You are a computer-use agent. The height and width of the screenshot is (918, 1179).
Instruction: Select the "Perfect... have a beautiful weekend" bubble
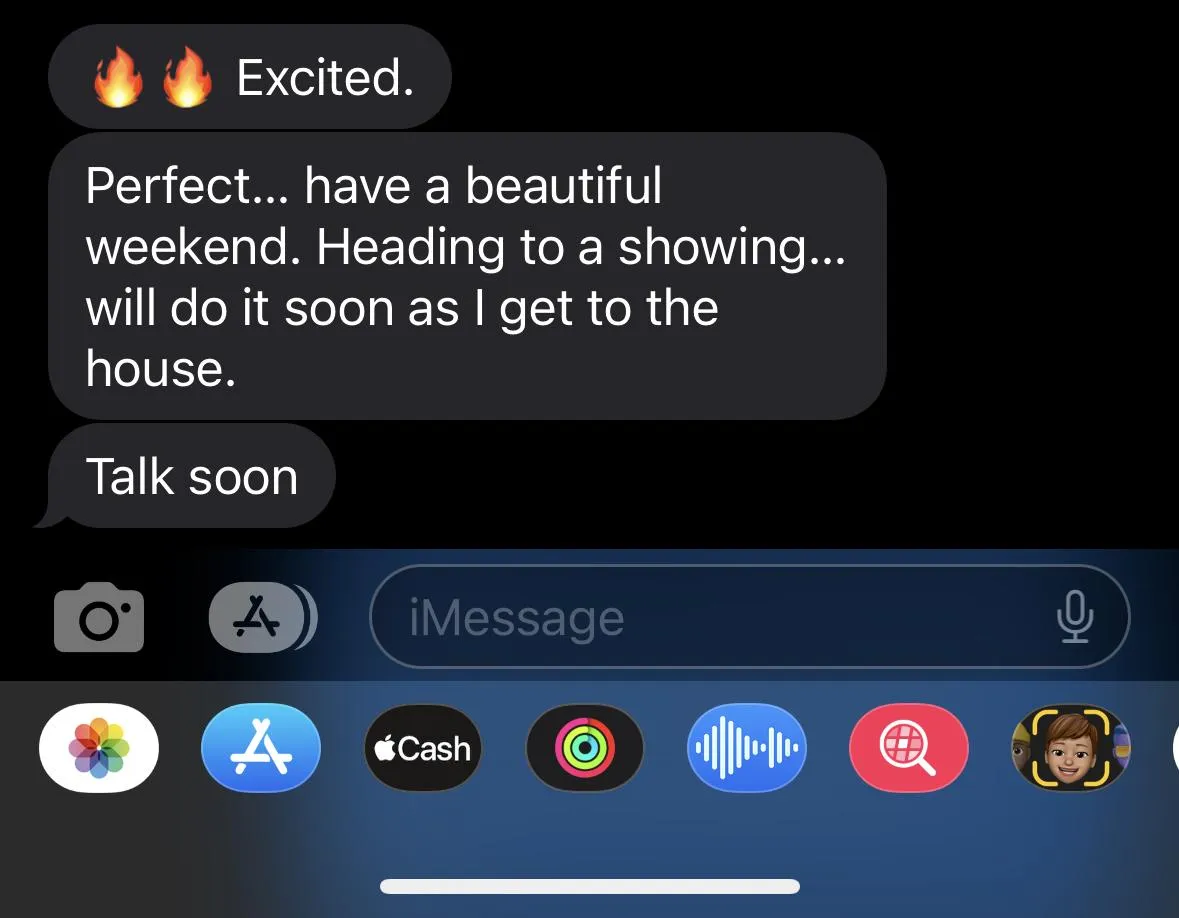467,276
